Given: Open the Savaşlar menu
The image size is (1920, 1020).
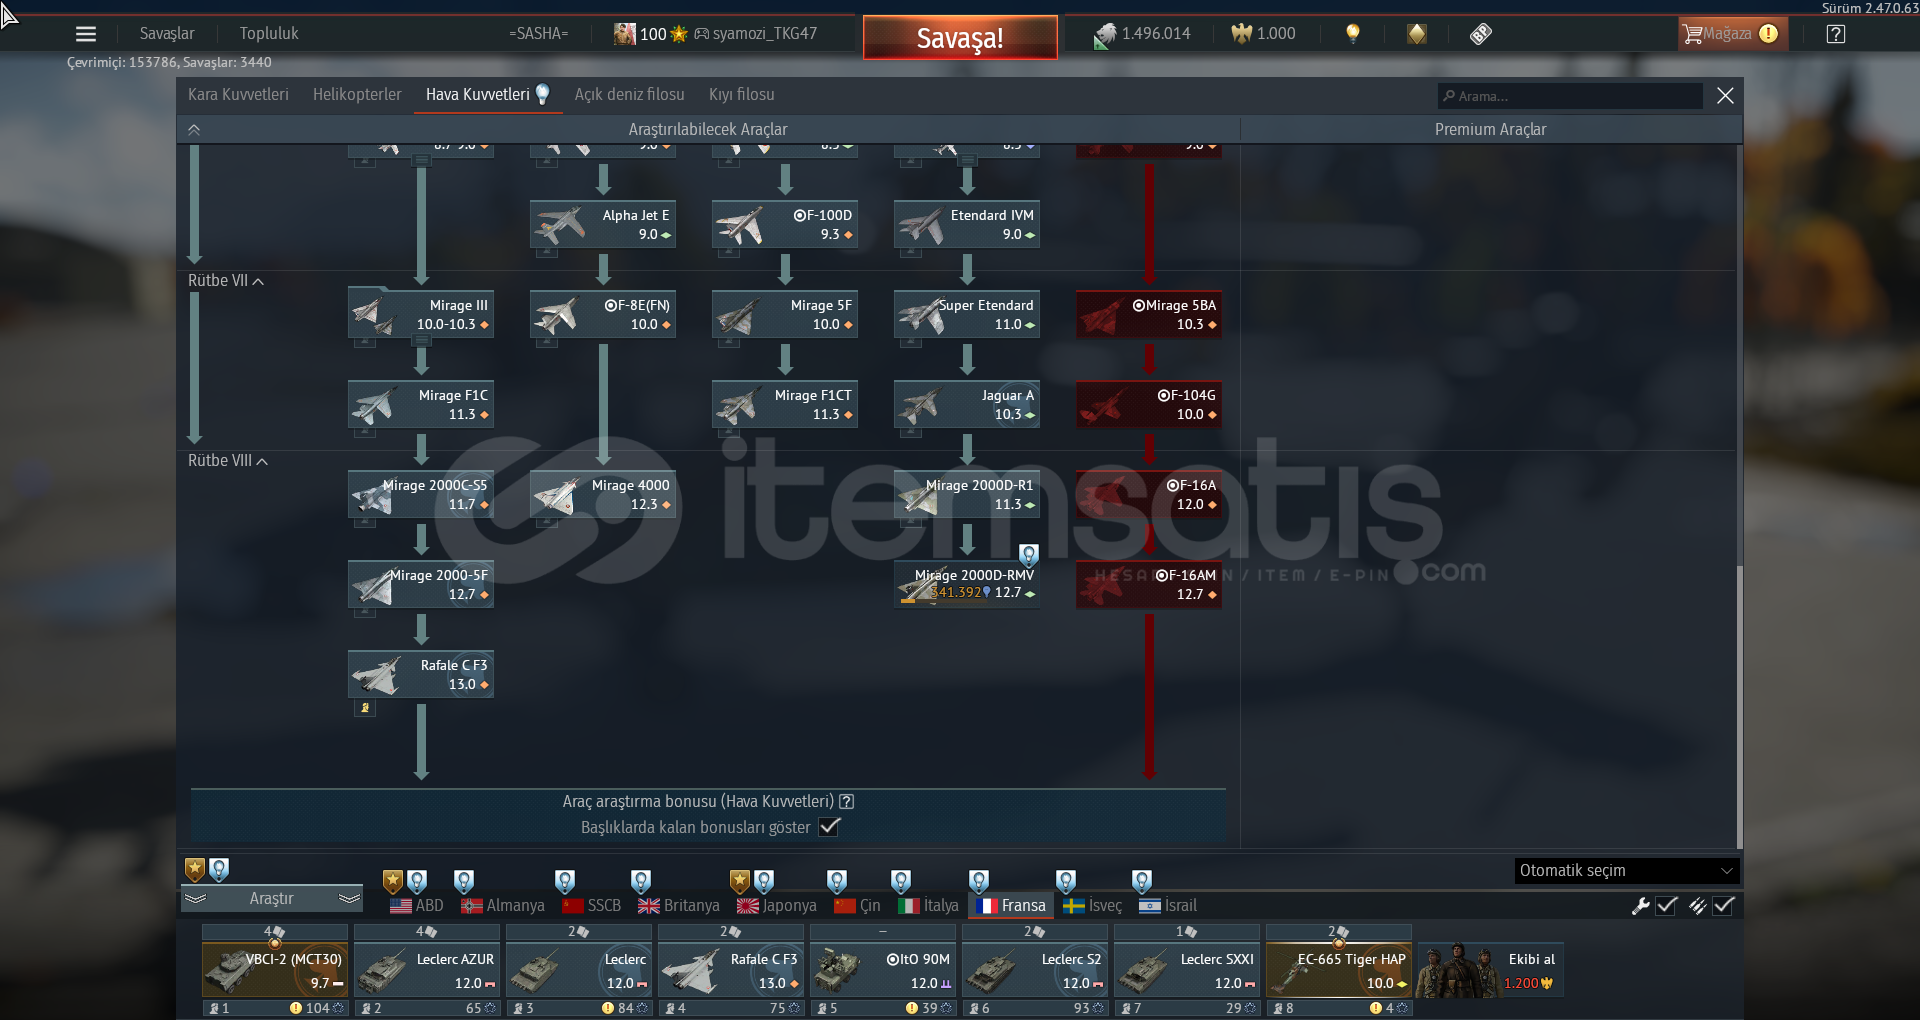Looking at the screenshot, I should [x=167, y=34].
